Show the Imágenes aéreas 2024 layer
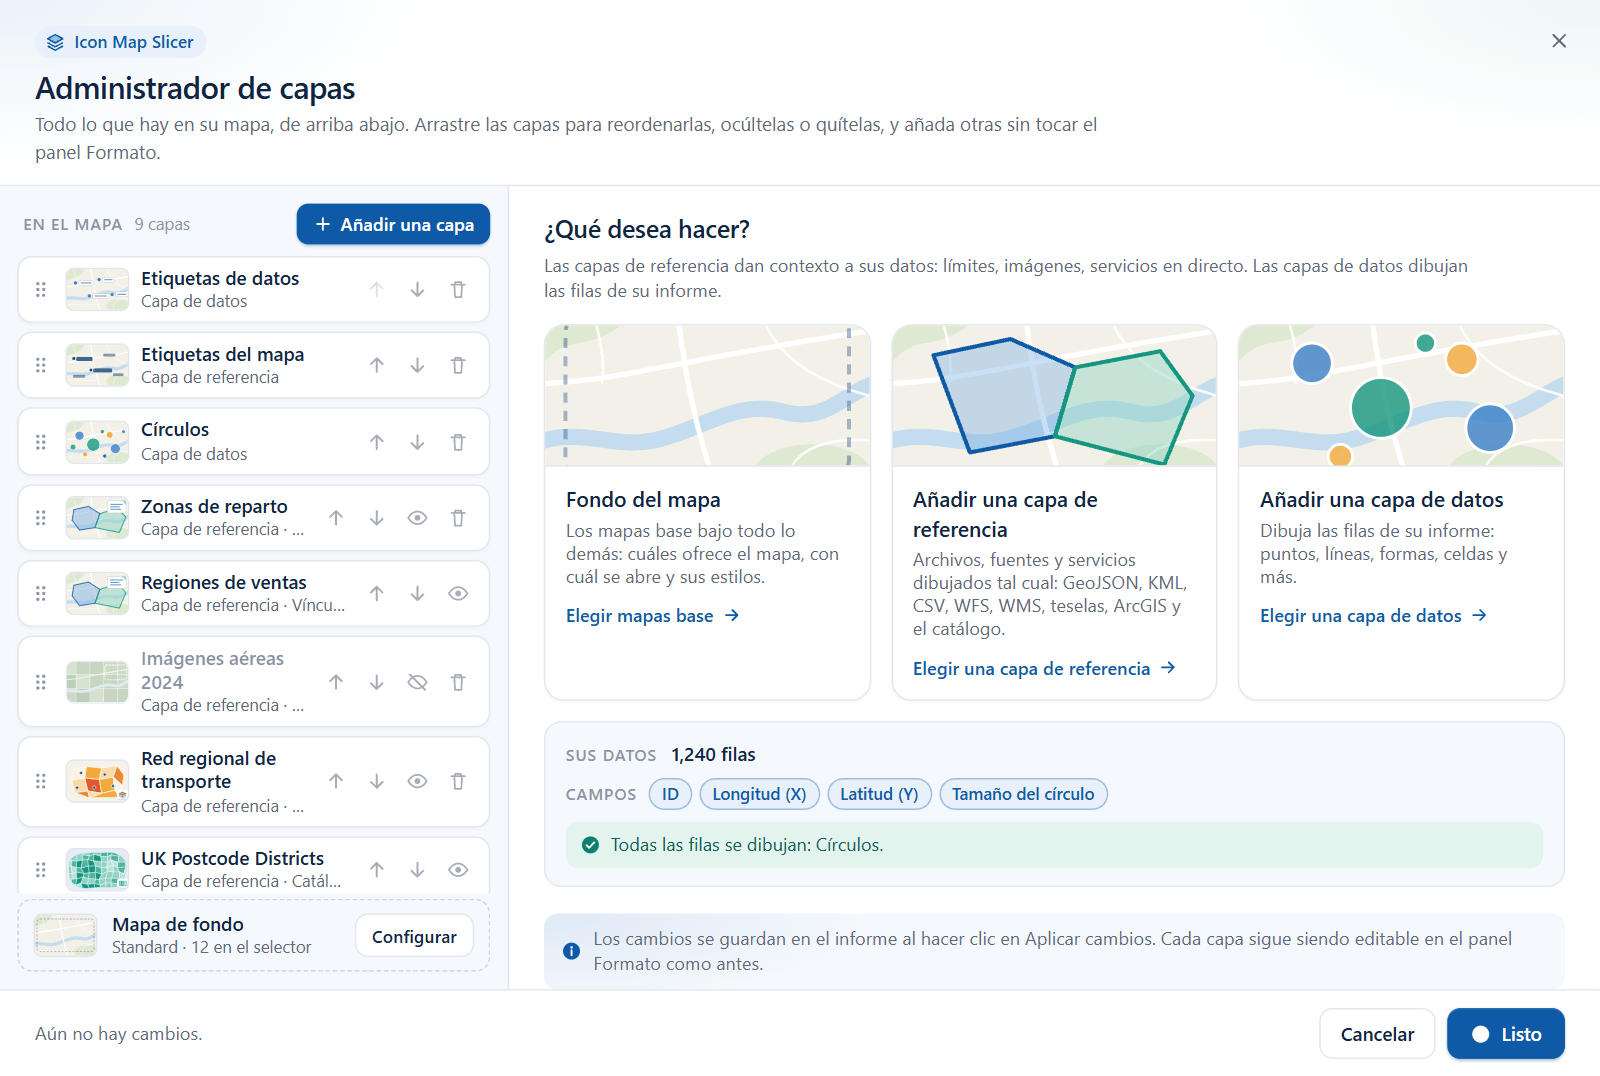1600x1076 pixels. 418,682
